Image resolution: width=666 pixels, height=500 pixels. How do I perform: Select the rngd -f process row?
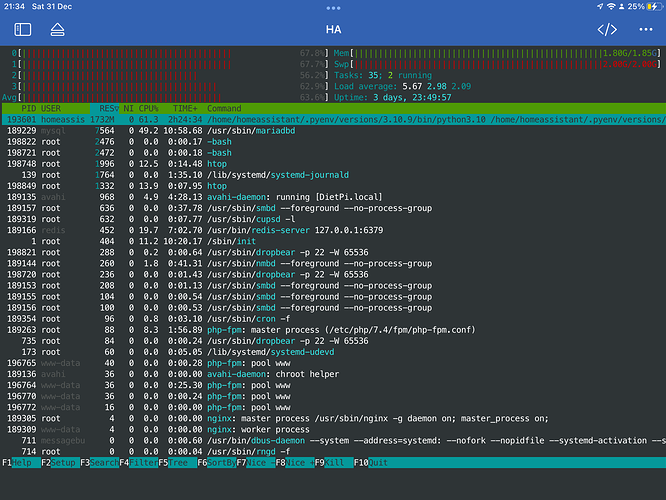(x=333, y=451)
